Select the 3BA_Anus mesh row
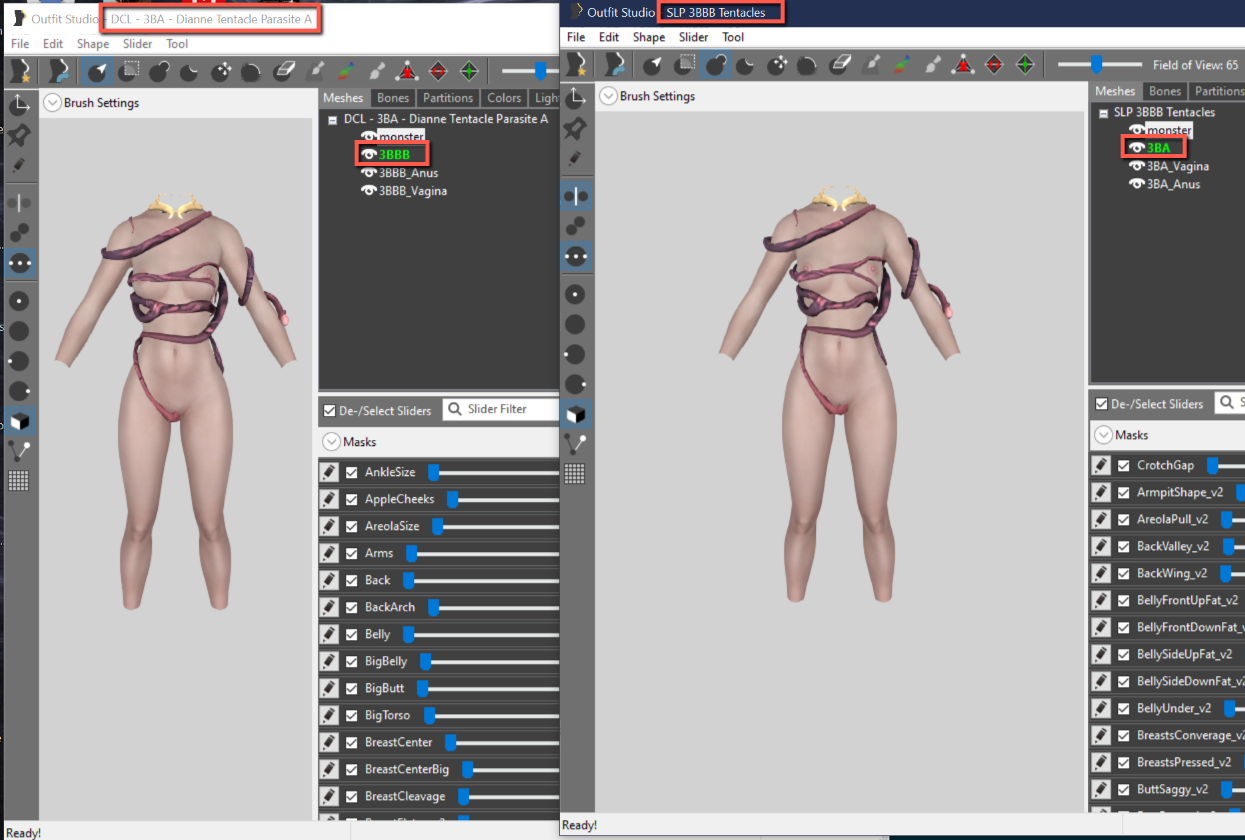This screenshot has width=1245, height=840. 1174,184
